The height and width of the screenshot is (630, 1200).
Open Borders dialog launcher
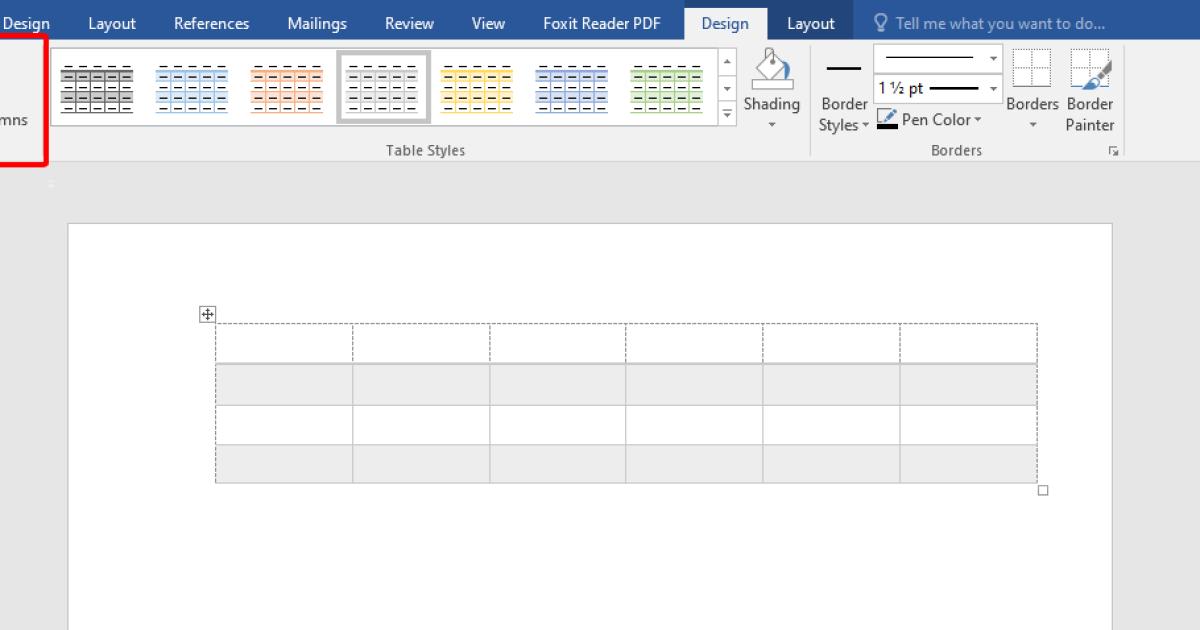click(1113, 151)
